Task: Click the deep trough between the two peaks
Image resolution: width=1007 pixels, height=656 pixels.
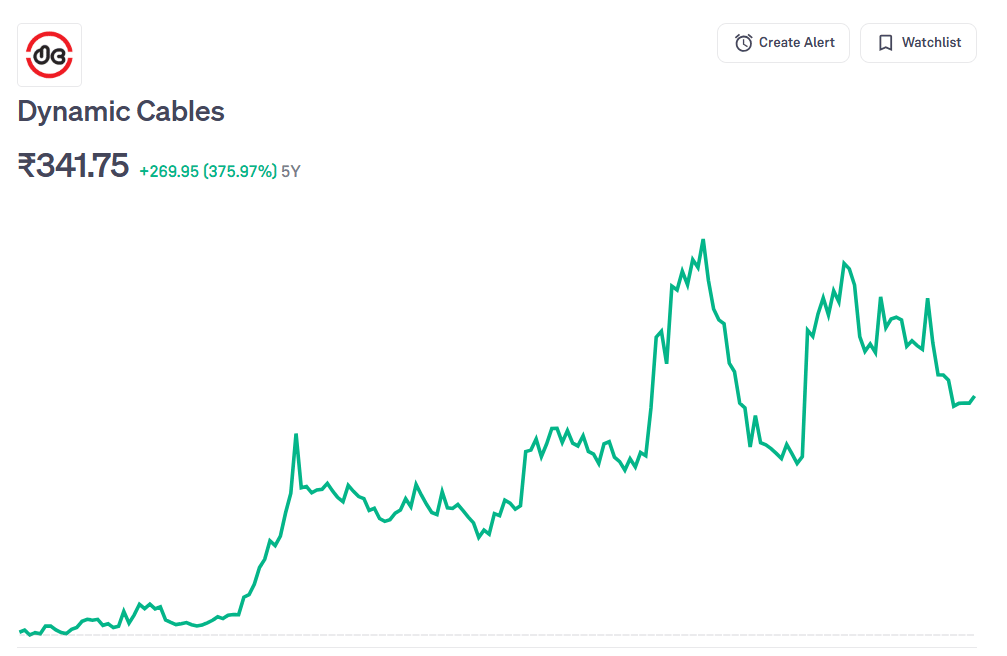Action: click(797, 464)
